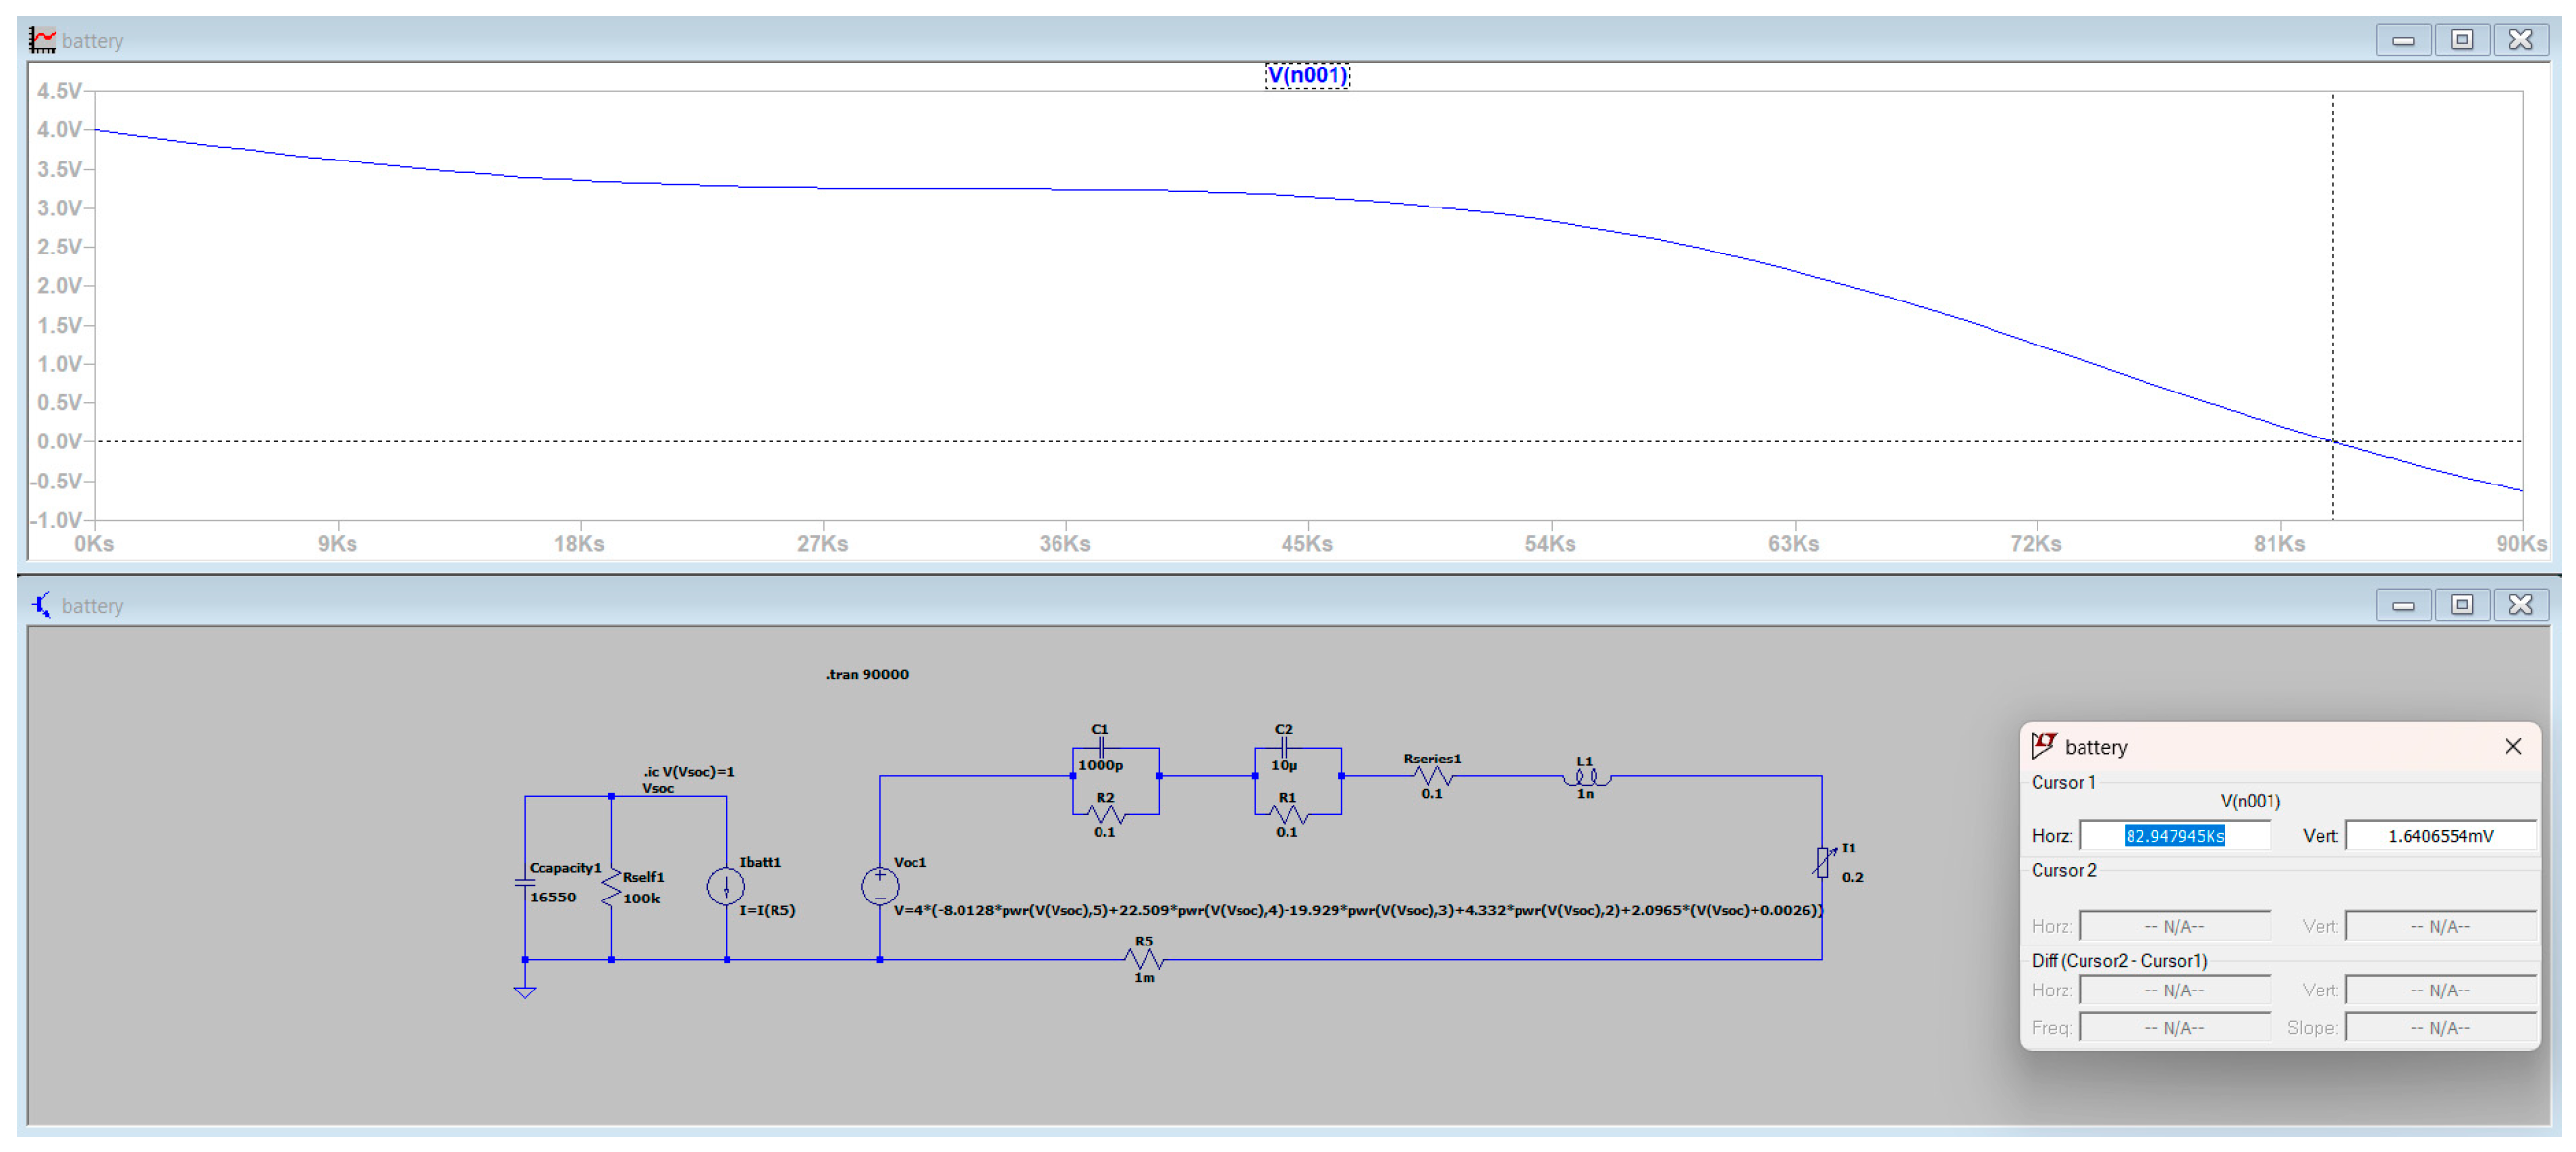Click the I1 load symbol
The width and height of the screenshot is (2576, 1152).
pos(1823,862)
